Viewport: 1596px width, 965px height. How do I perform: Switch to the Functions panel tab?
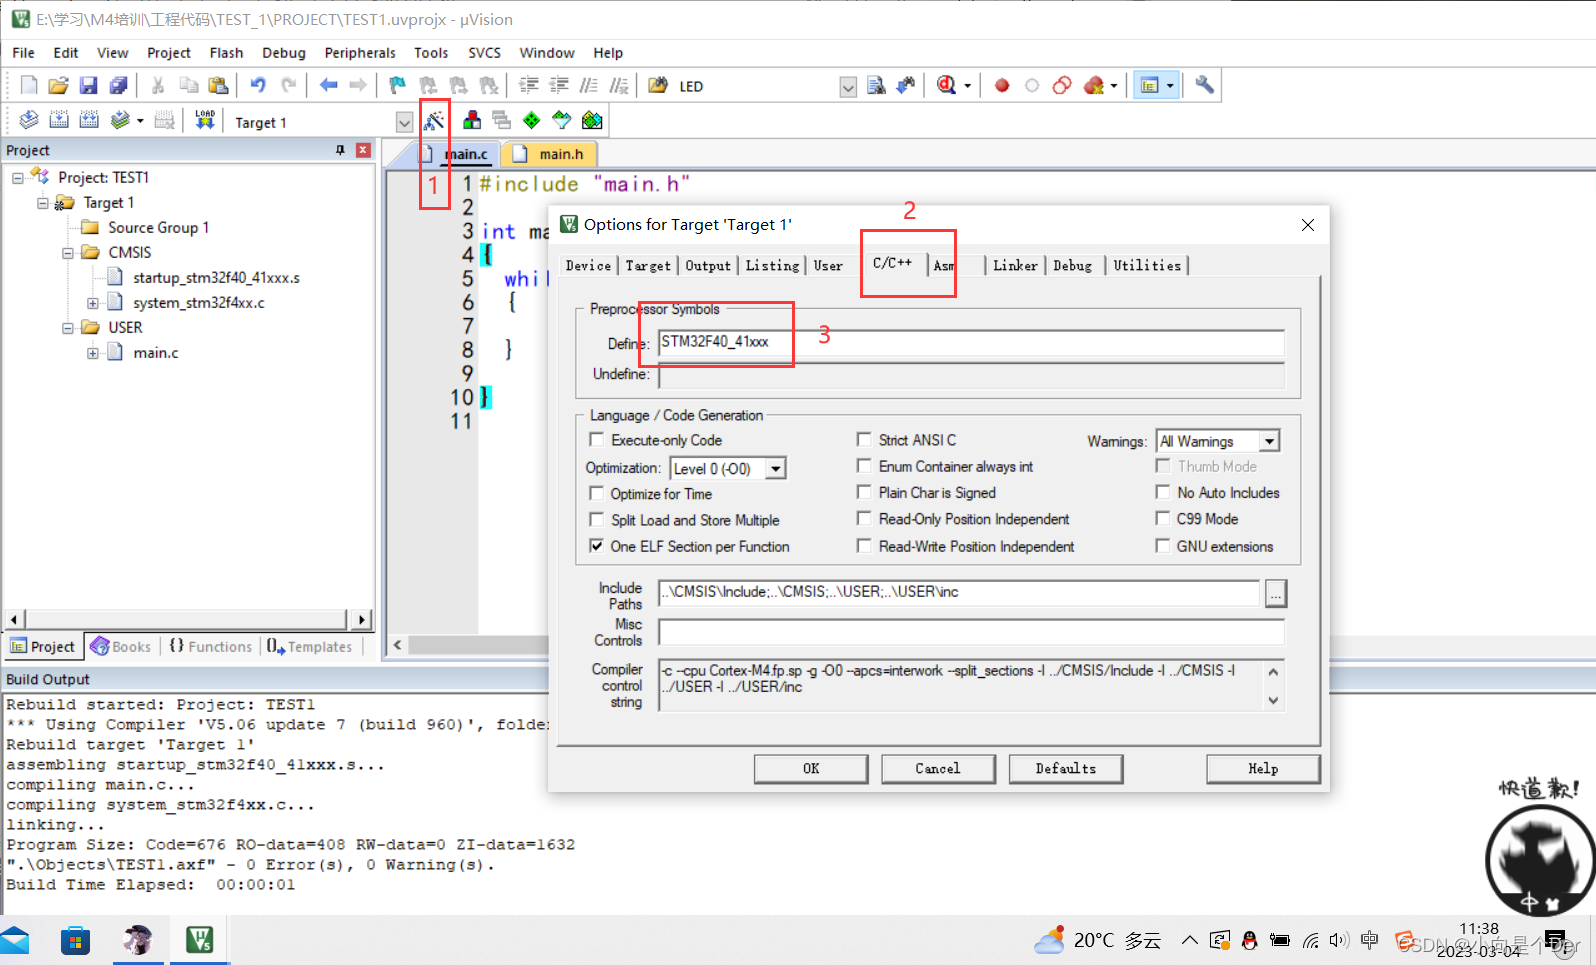pos(210,647)
